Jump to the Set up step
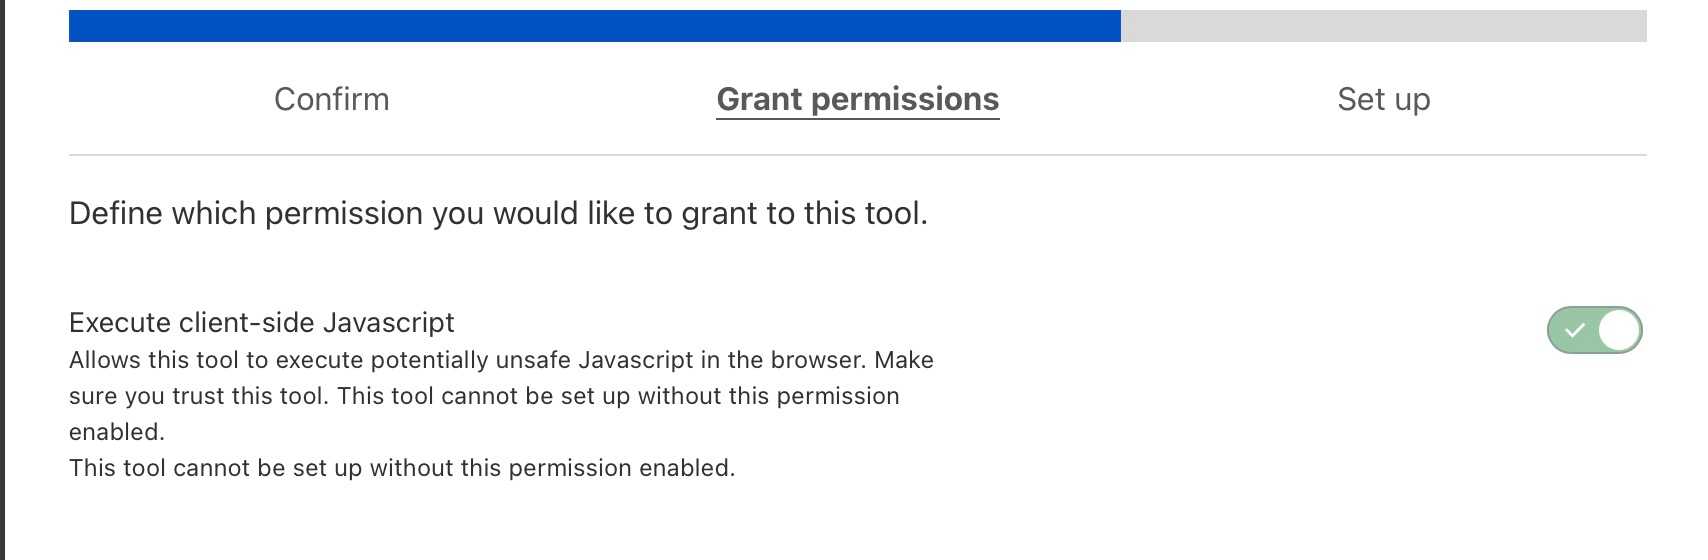The image size is (1708, 560). pyautogui.click(x=1383, y=99)
